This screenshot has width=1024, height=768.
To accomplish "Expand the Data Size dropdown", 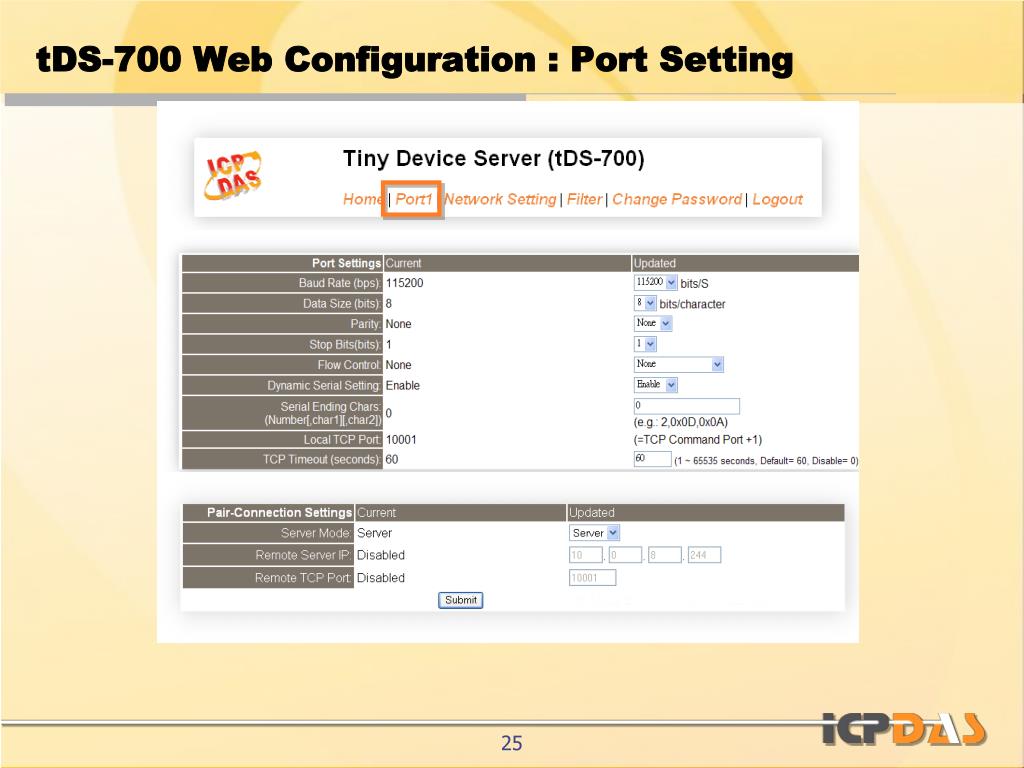I will (645, 303).
